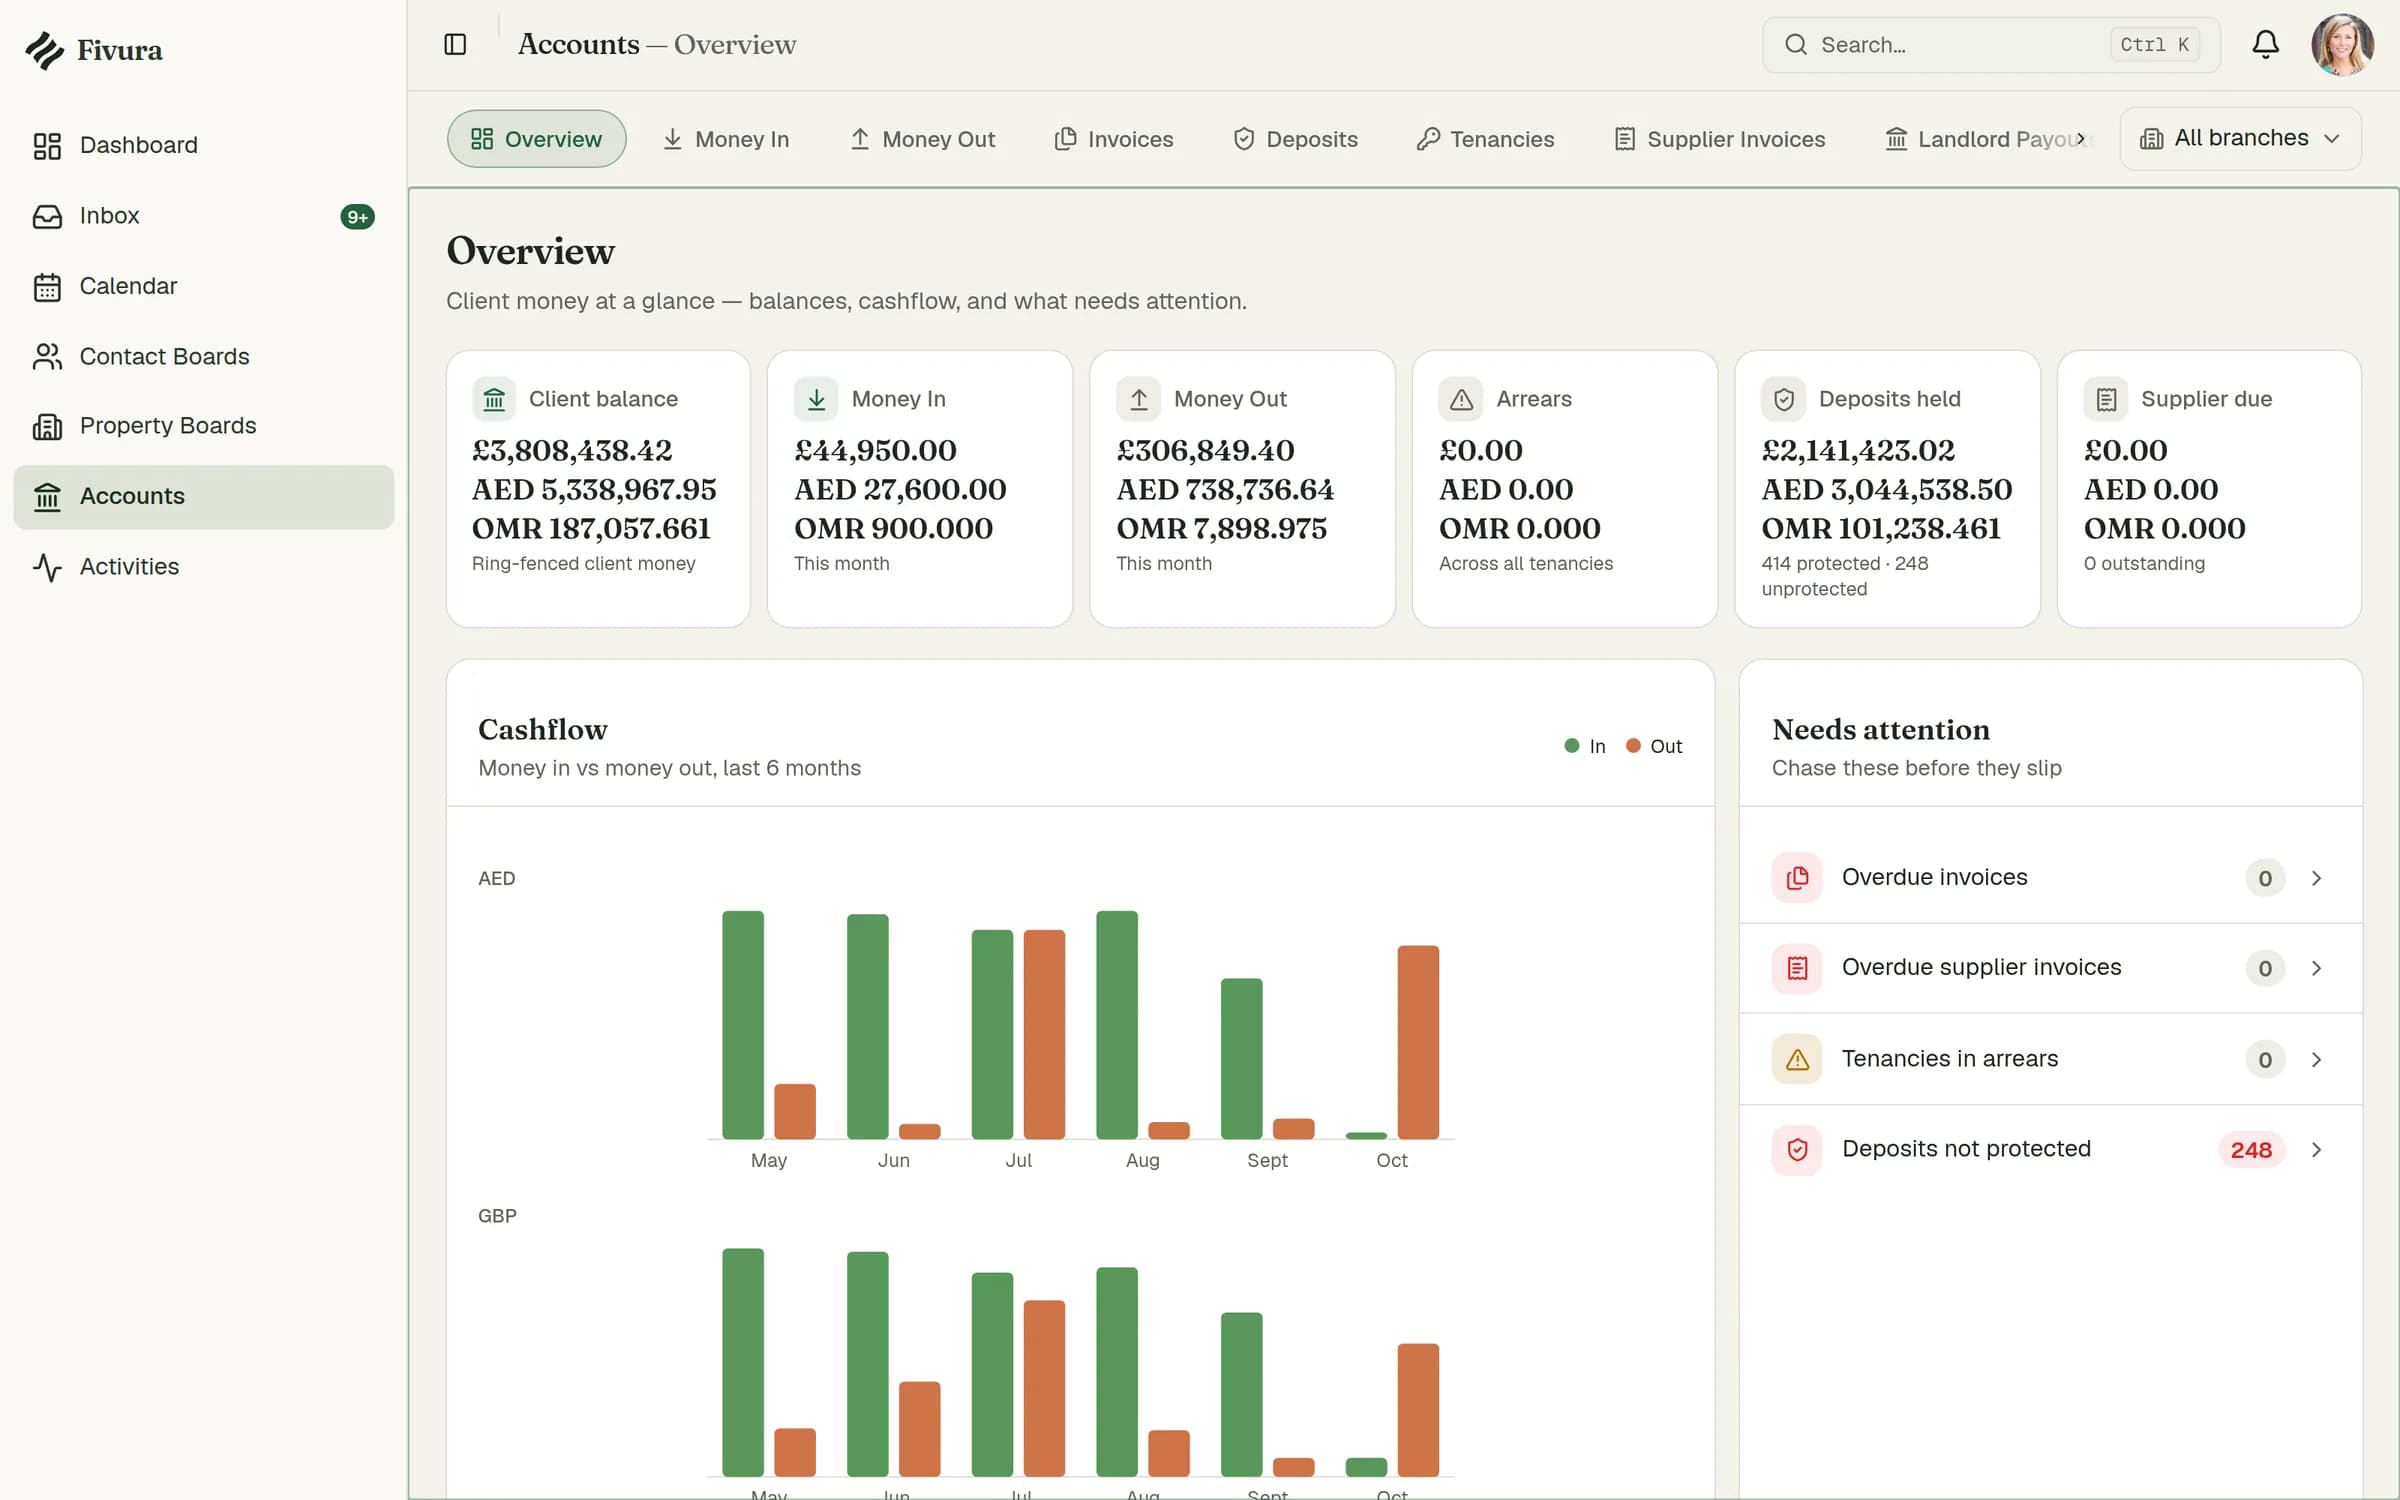
Task: Switch to the Money In tab
Action: click(x=726, y=139)
